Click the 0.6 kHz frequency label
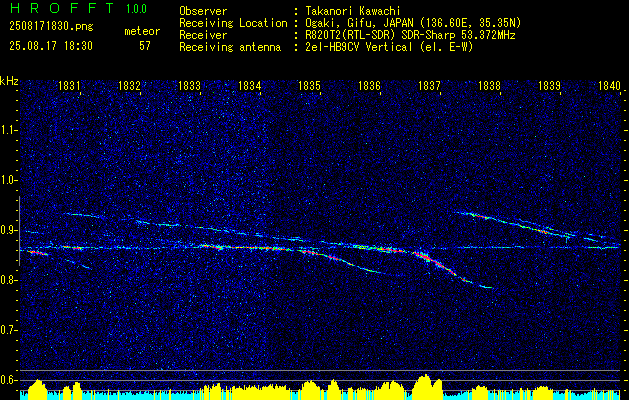This screenshot has width=629, height=400. 7,380
